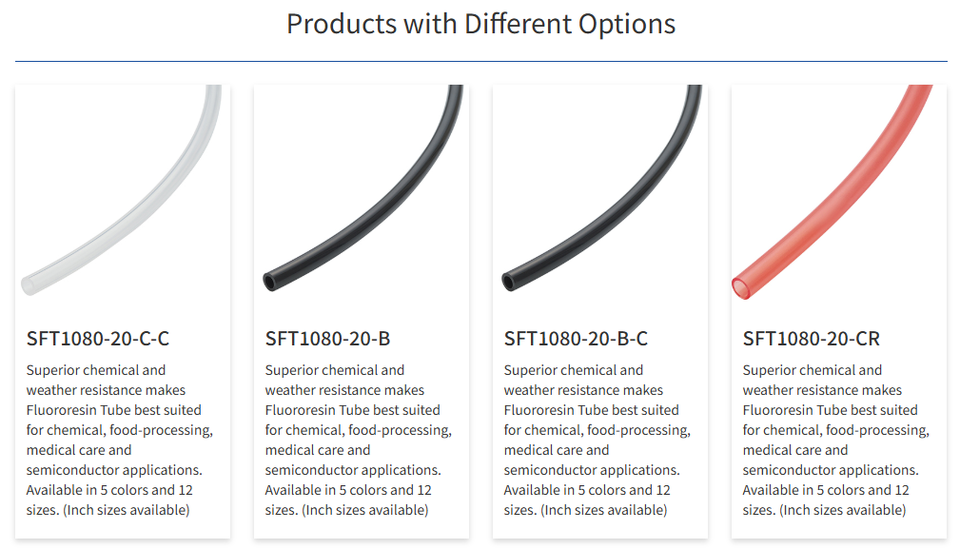
Task: Click "(Inch sizes available)" in the SFT1080-20-CR card
Action: click(x=842, y=510)
